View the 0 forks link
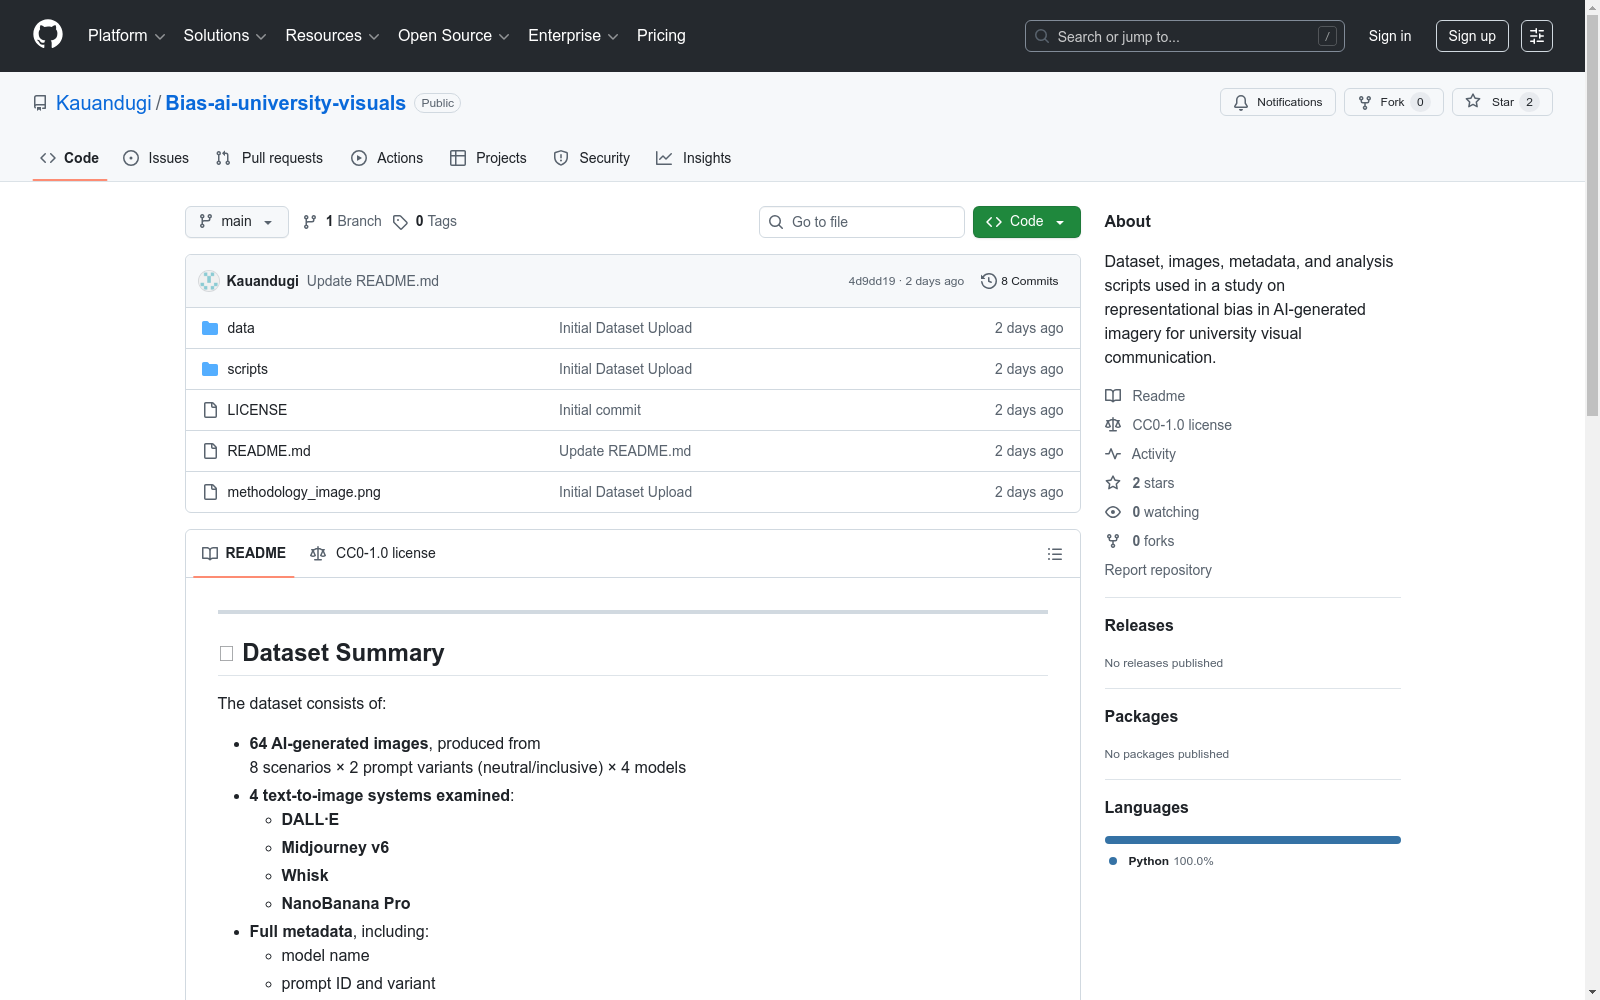 point(1140,541)
